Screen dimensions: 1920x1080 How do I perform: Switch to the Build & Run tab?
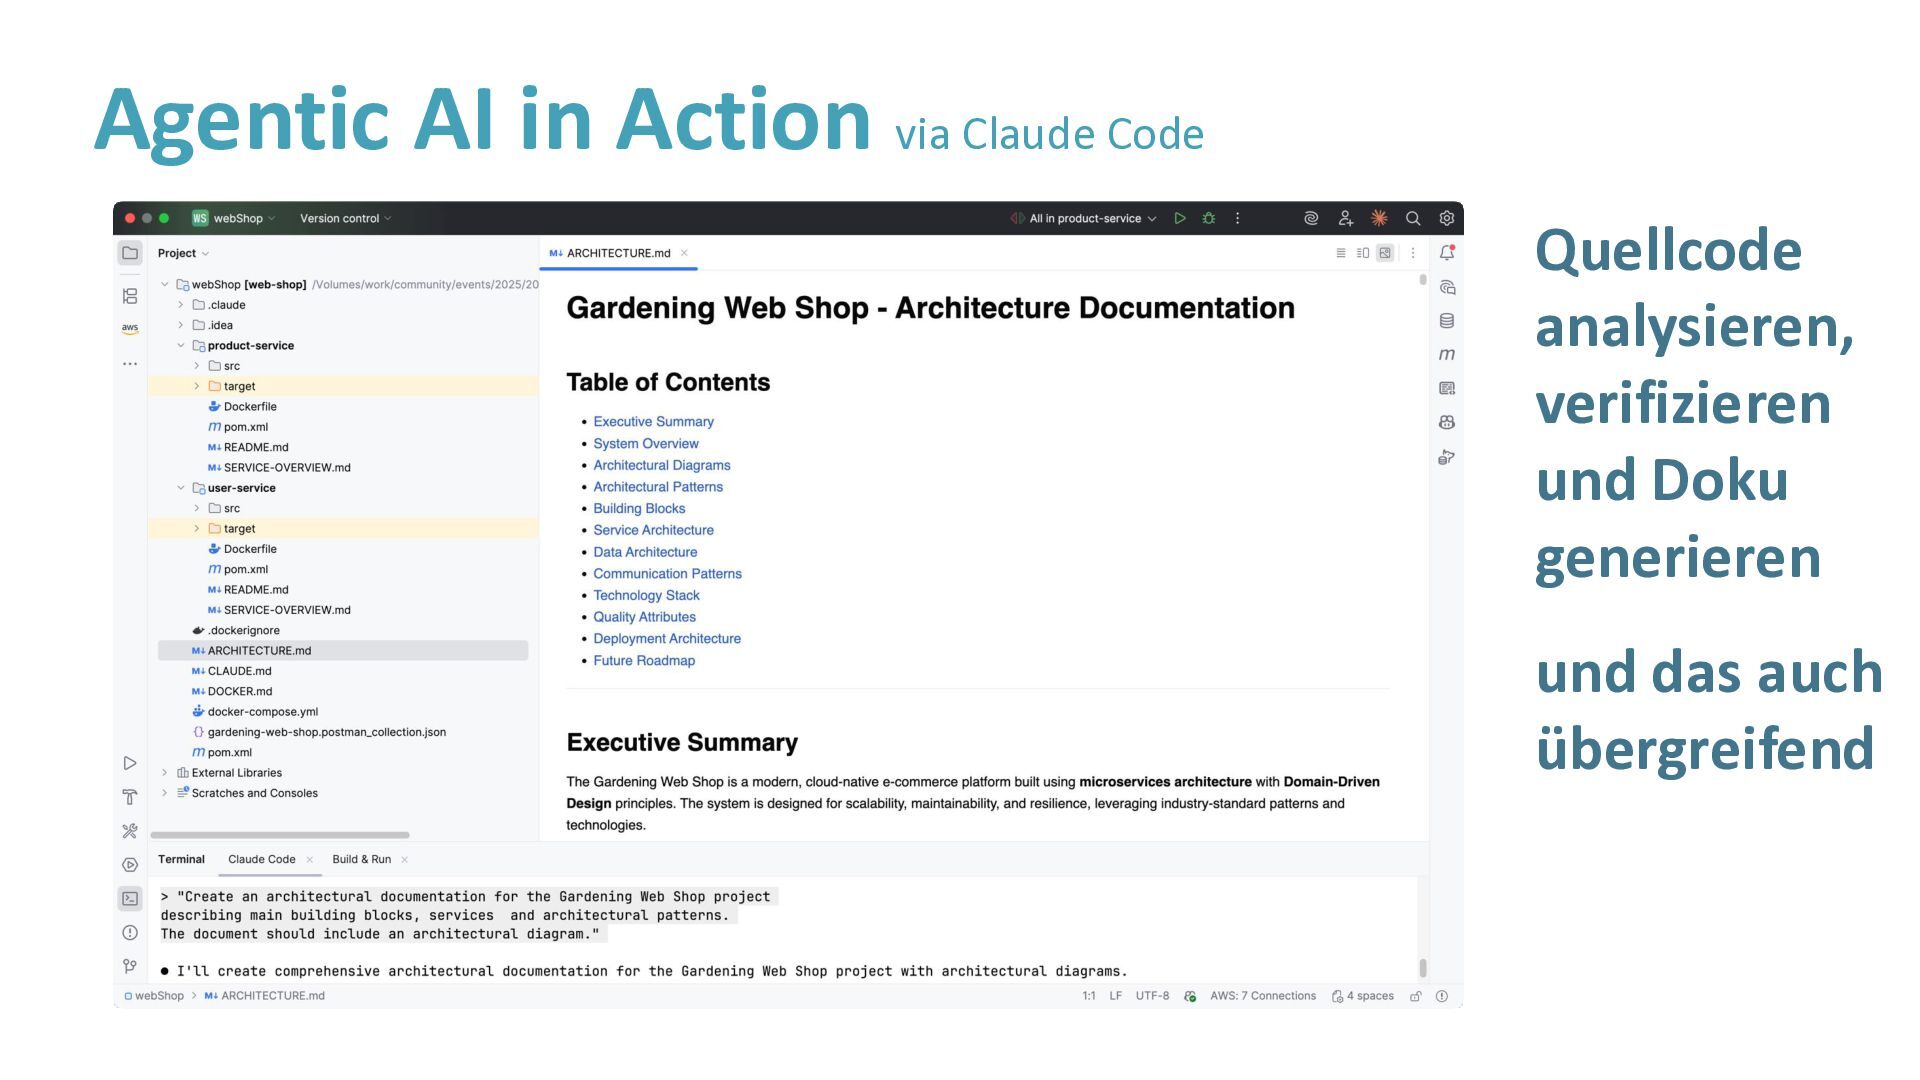pyautogui.click(x=361, y=859)
